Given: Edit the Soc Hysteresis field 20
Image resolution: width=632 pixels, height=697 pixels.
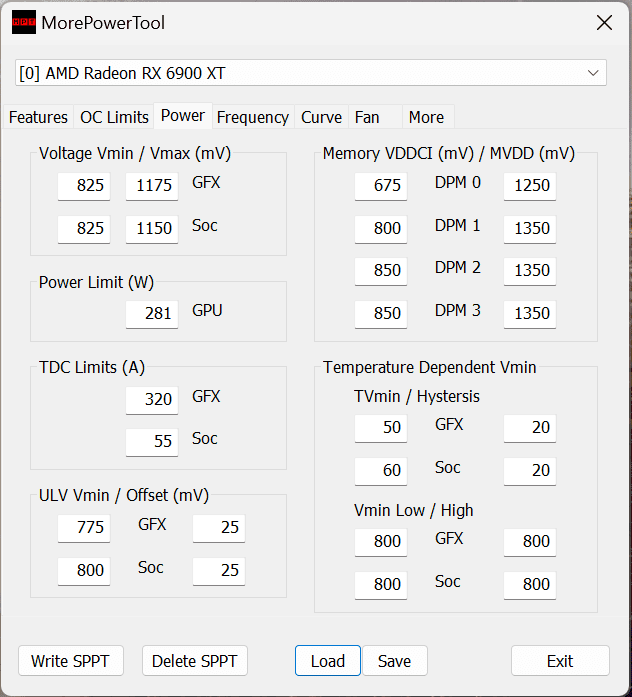Looking at the screenshot, I should [530, 471].
